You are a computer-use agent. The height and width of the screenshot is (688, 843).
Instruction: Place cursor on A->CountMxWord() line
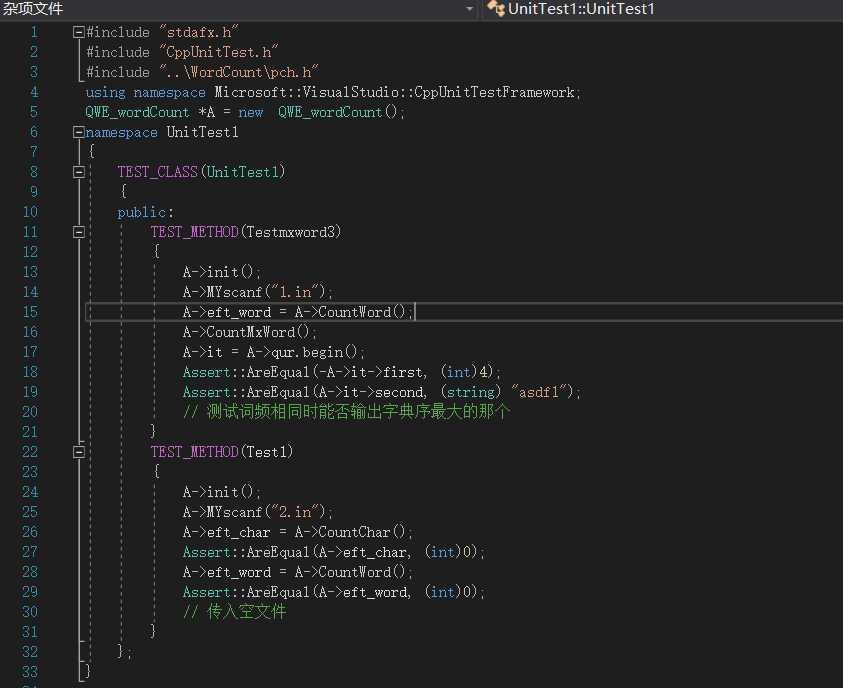(249, 332)
